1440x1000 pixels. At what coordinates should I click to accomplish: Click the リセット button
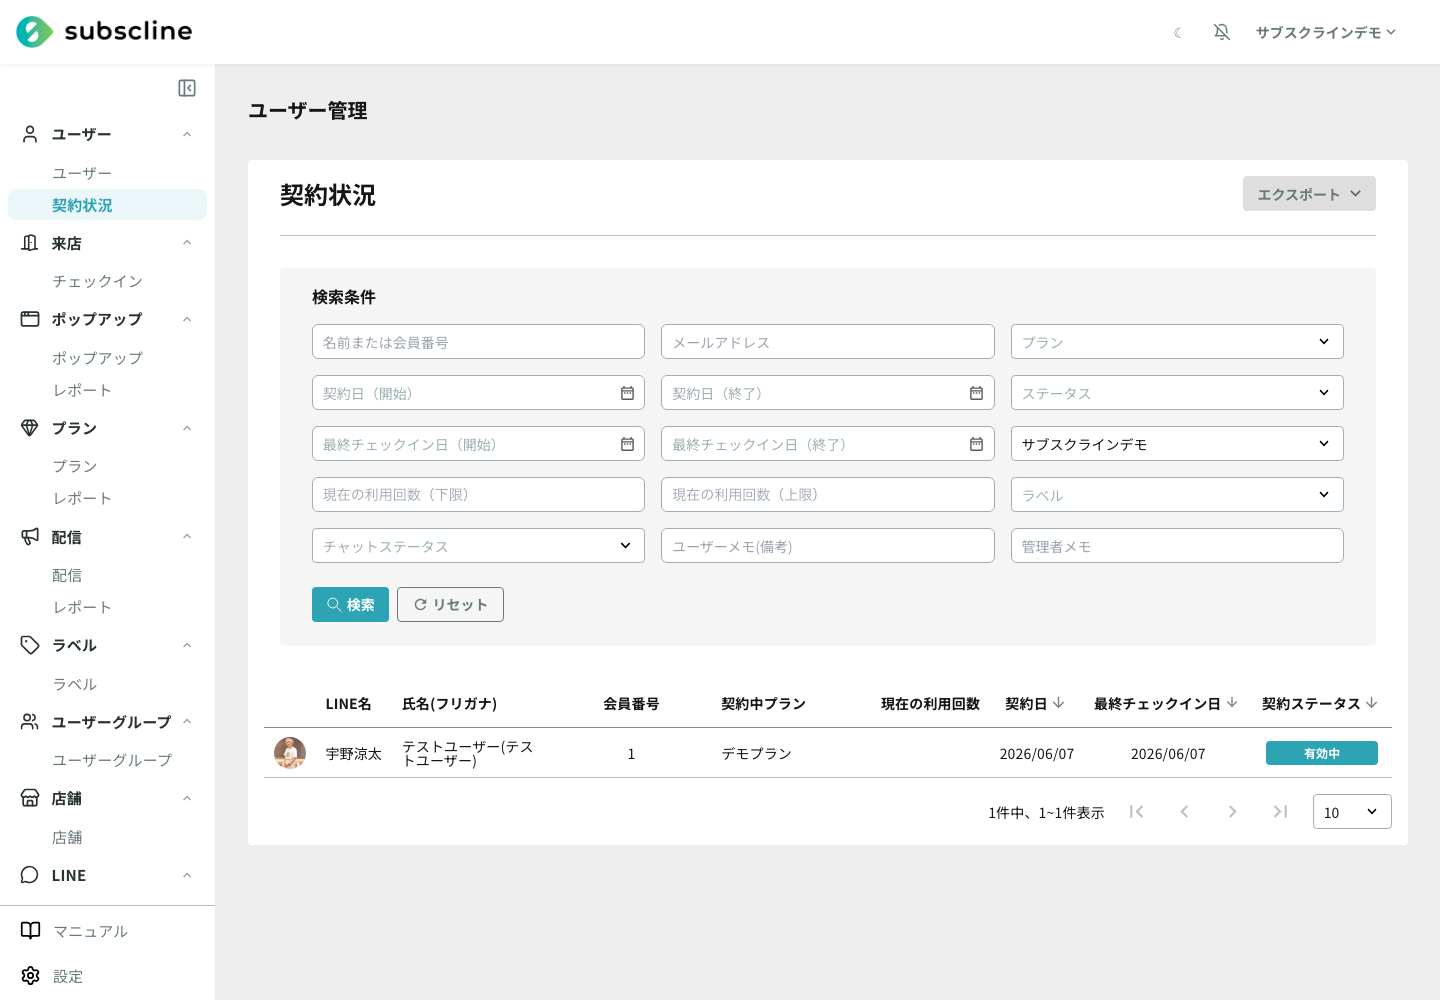[450, 604]
